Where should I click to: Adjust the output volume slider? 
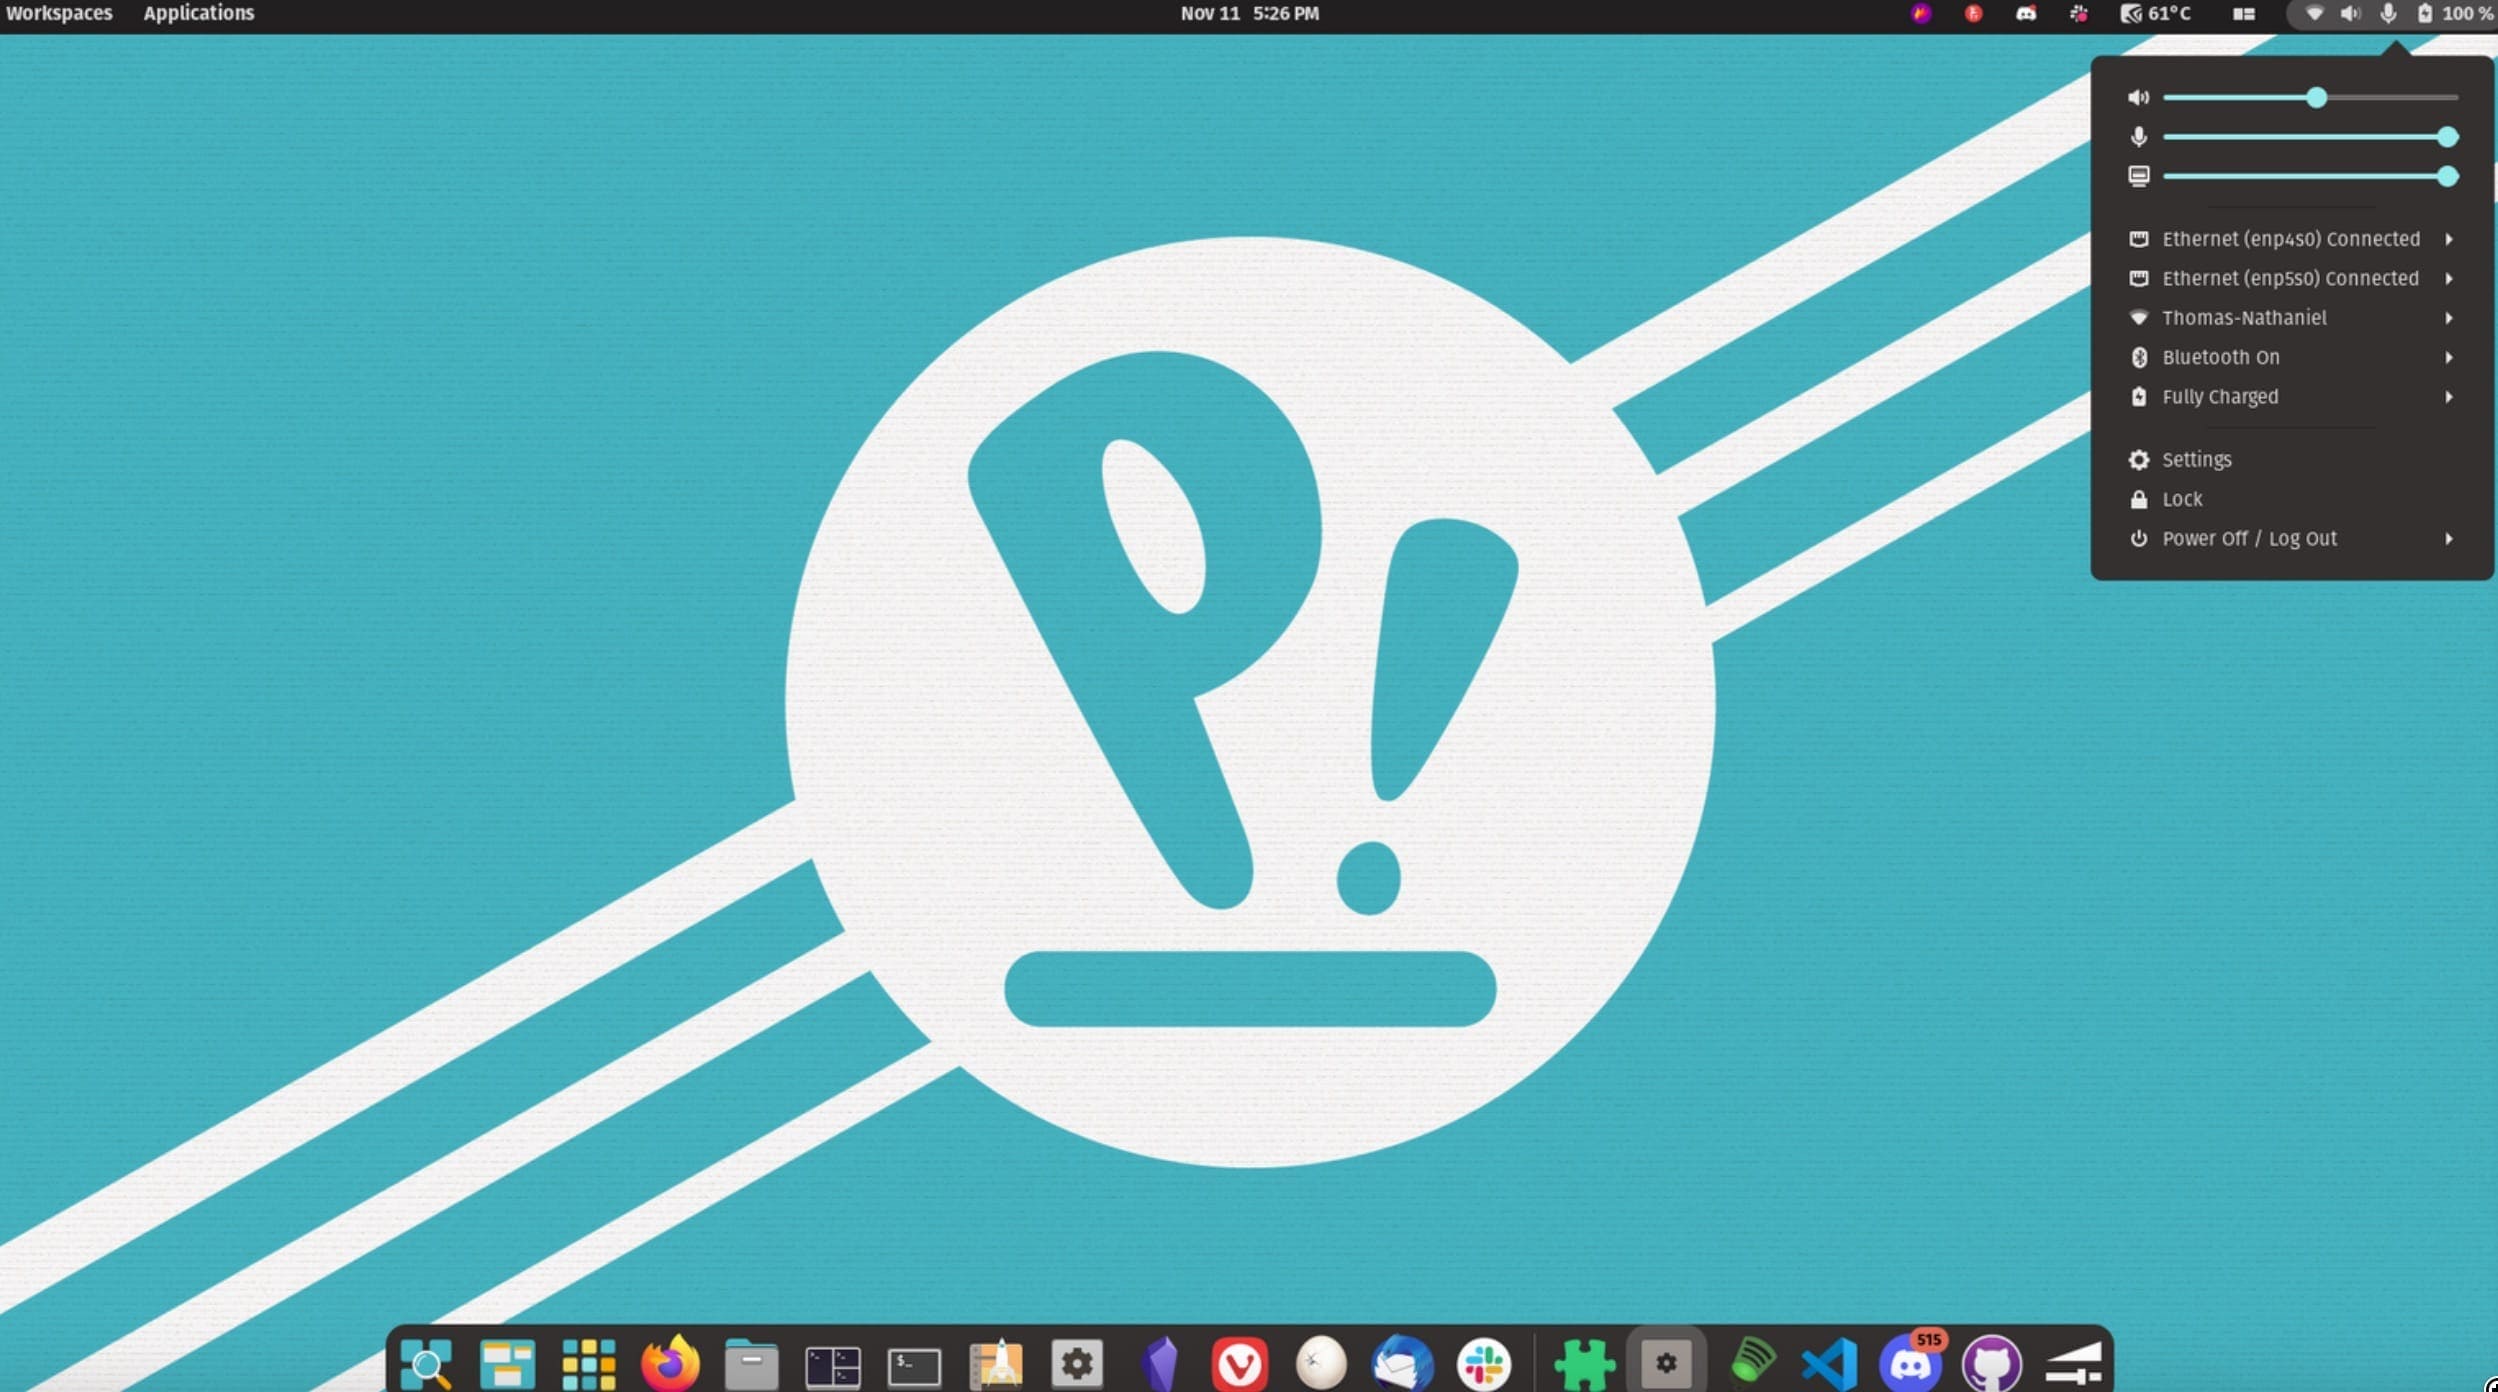(2310, 97)
